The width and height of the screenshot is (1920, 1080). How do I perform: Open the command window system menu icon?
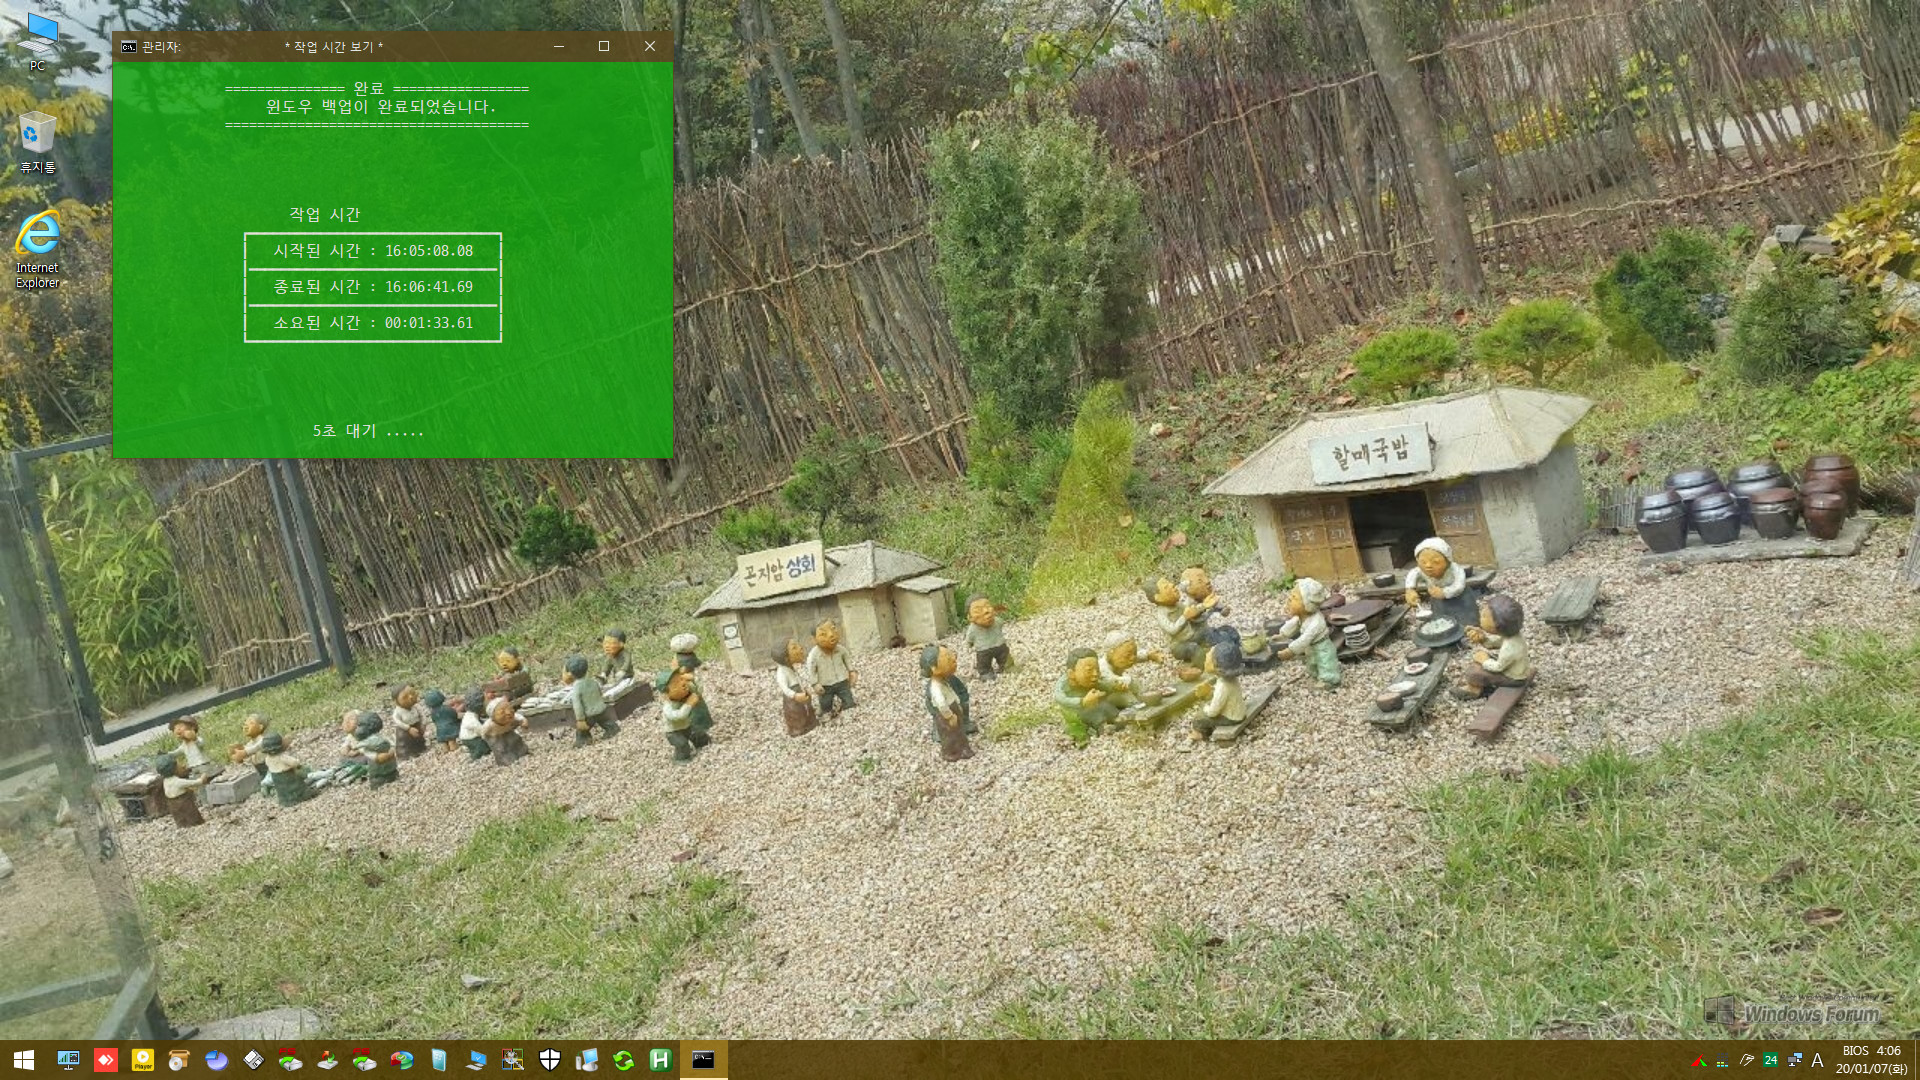(129, 46)
